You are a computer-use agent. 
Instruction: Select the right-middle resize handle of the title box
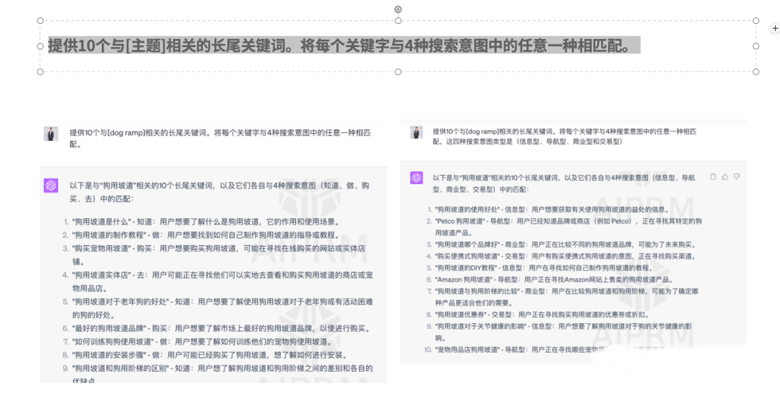tap(756, 46)
